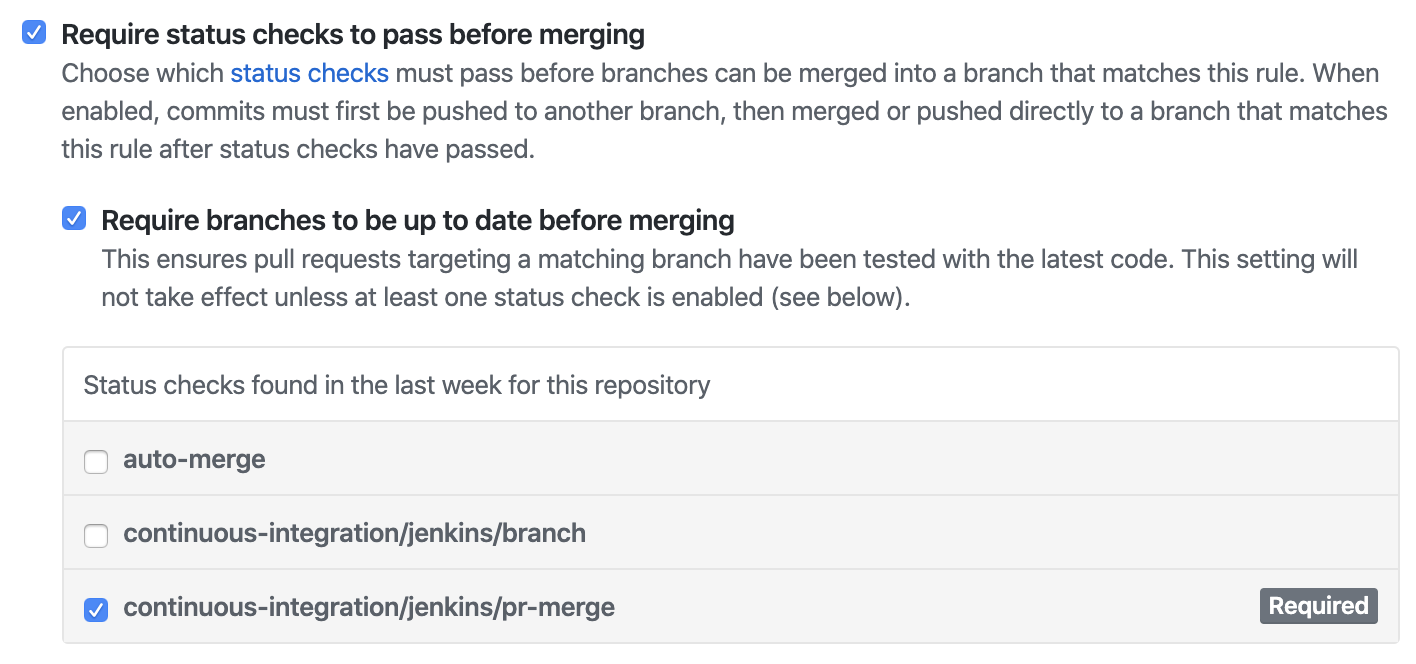Uncheck Require status checks to pass checkbox

click(34, 33)
